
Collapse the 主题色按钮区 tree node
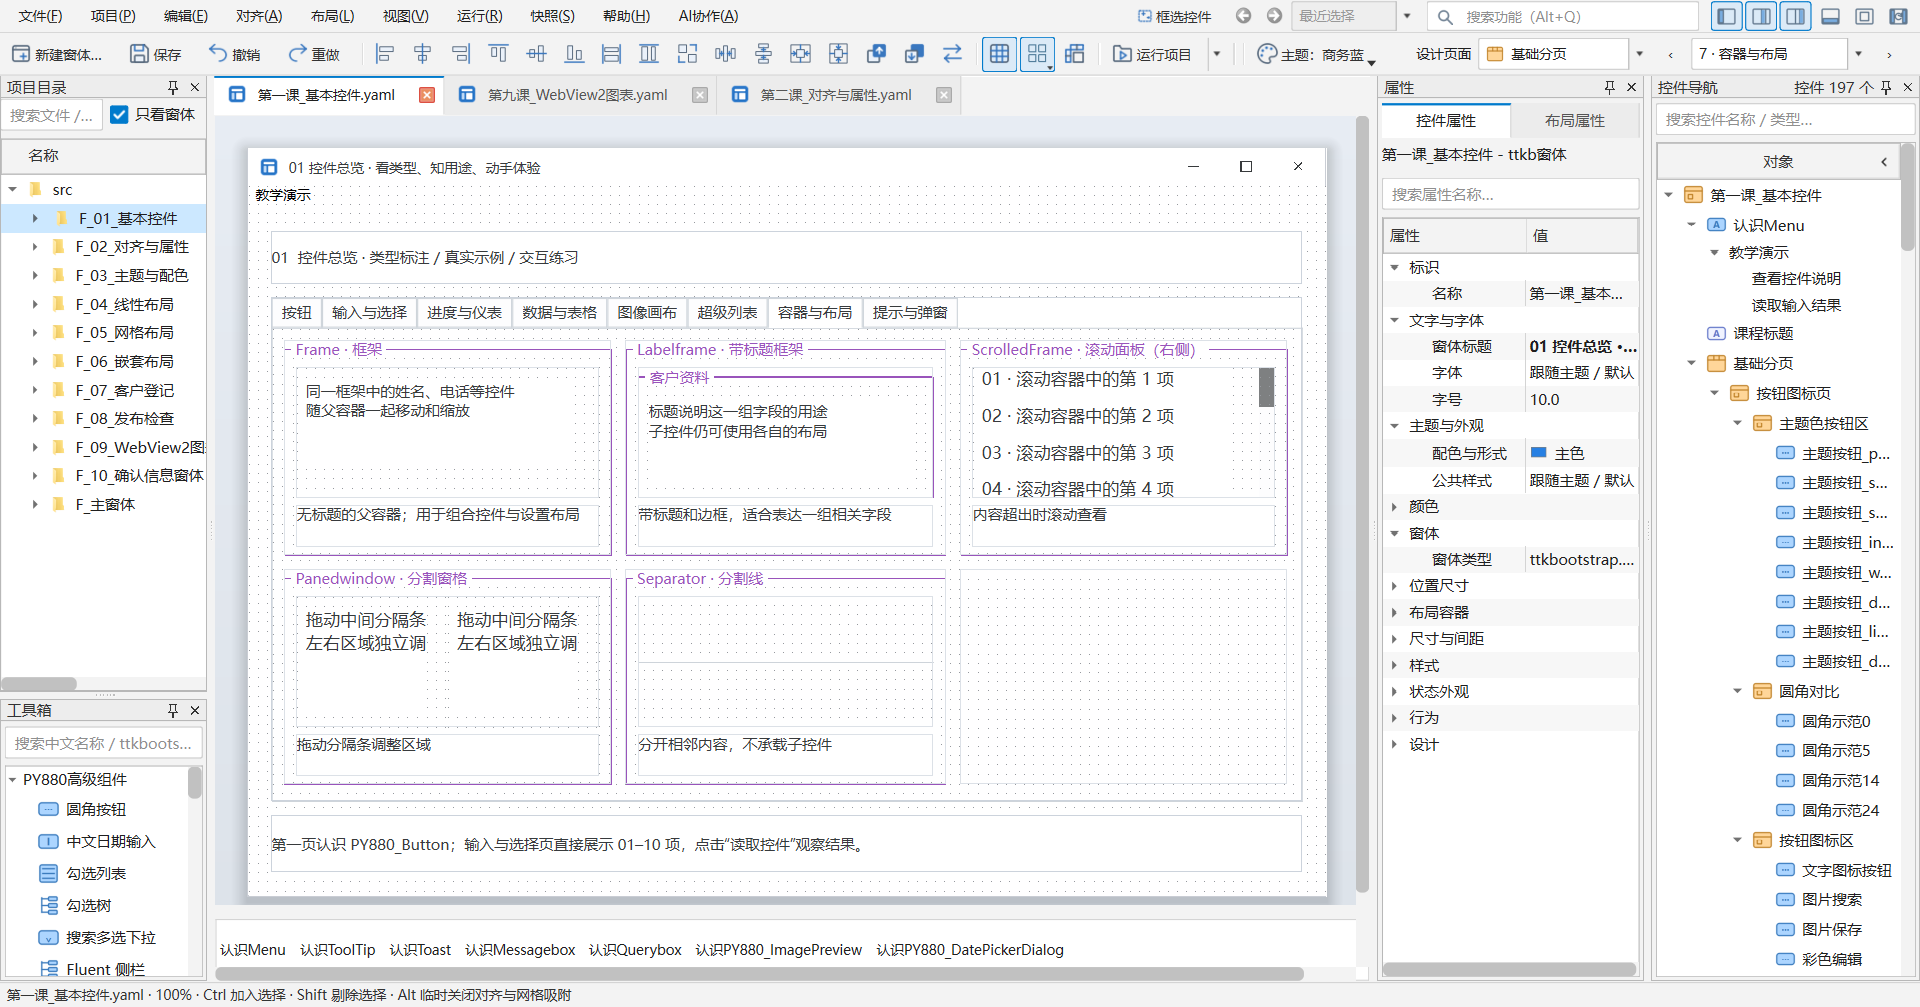tap(1737, 424)
